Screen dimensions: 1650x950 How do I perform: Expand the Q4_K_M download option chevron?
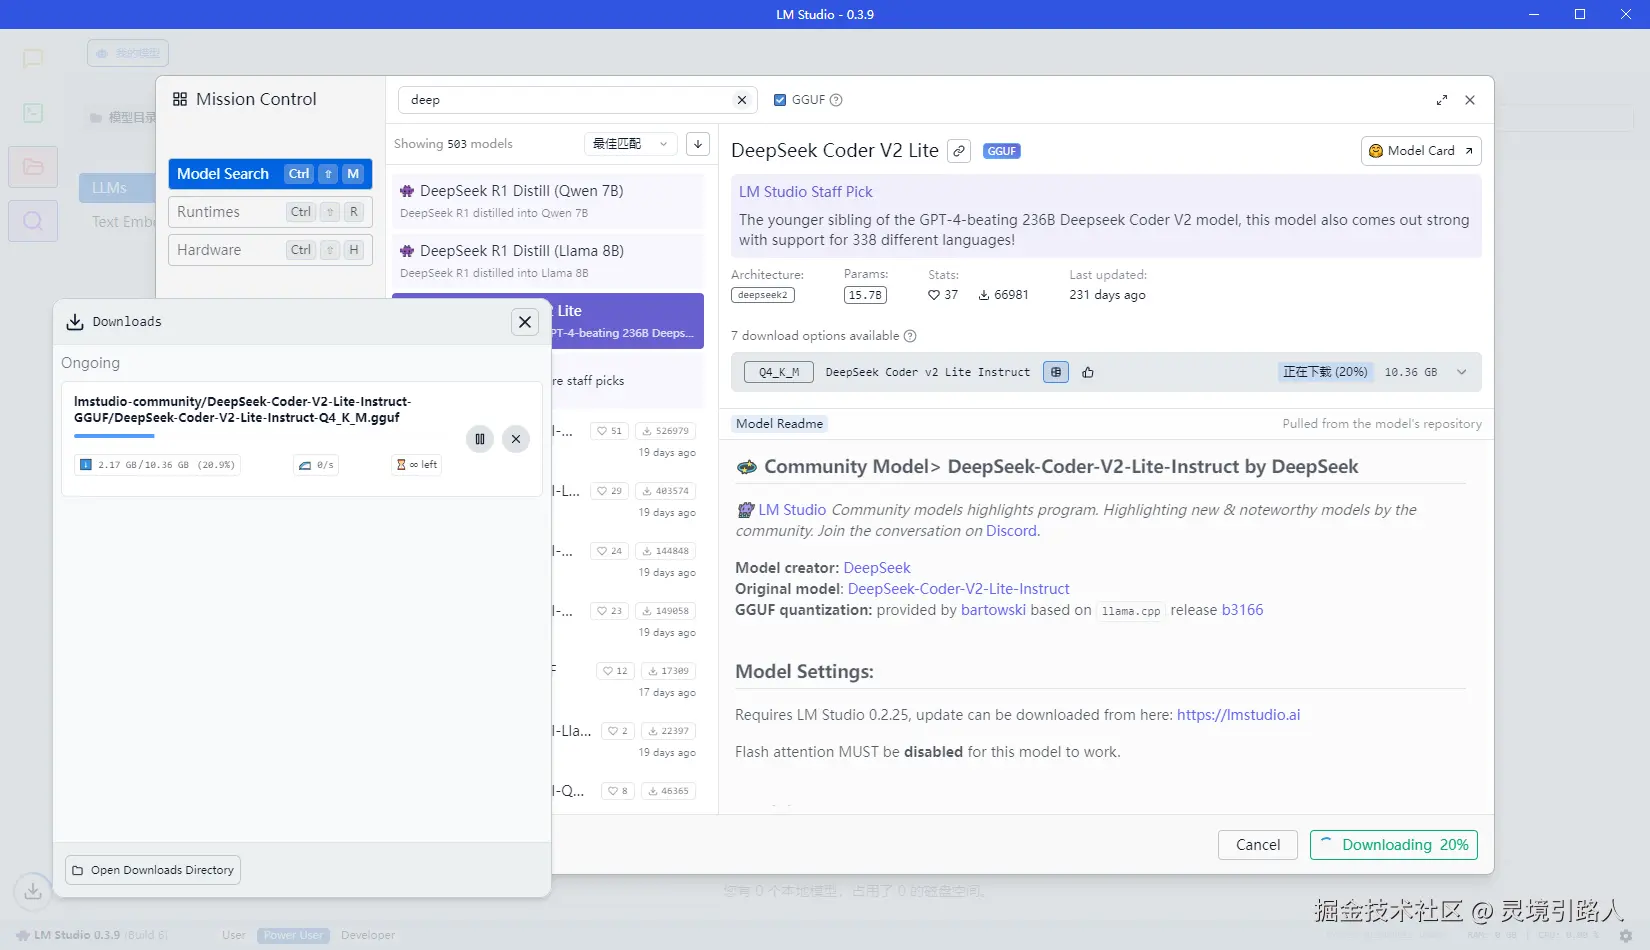point(1462,372)
